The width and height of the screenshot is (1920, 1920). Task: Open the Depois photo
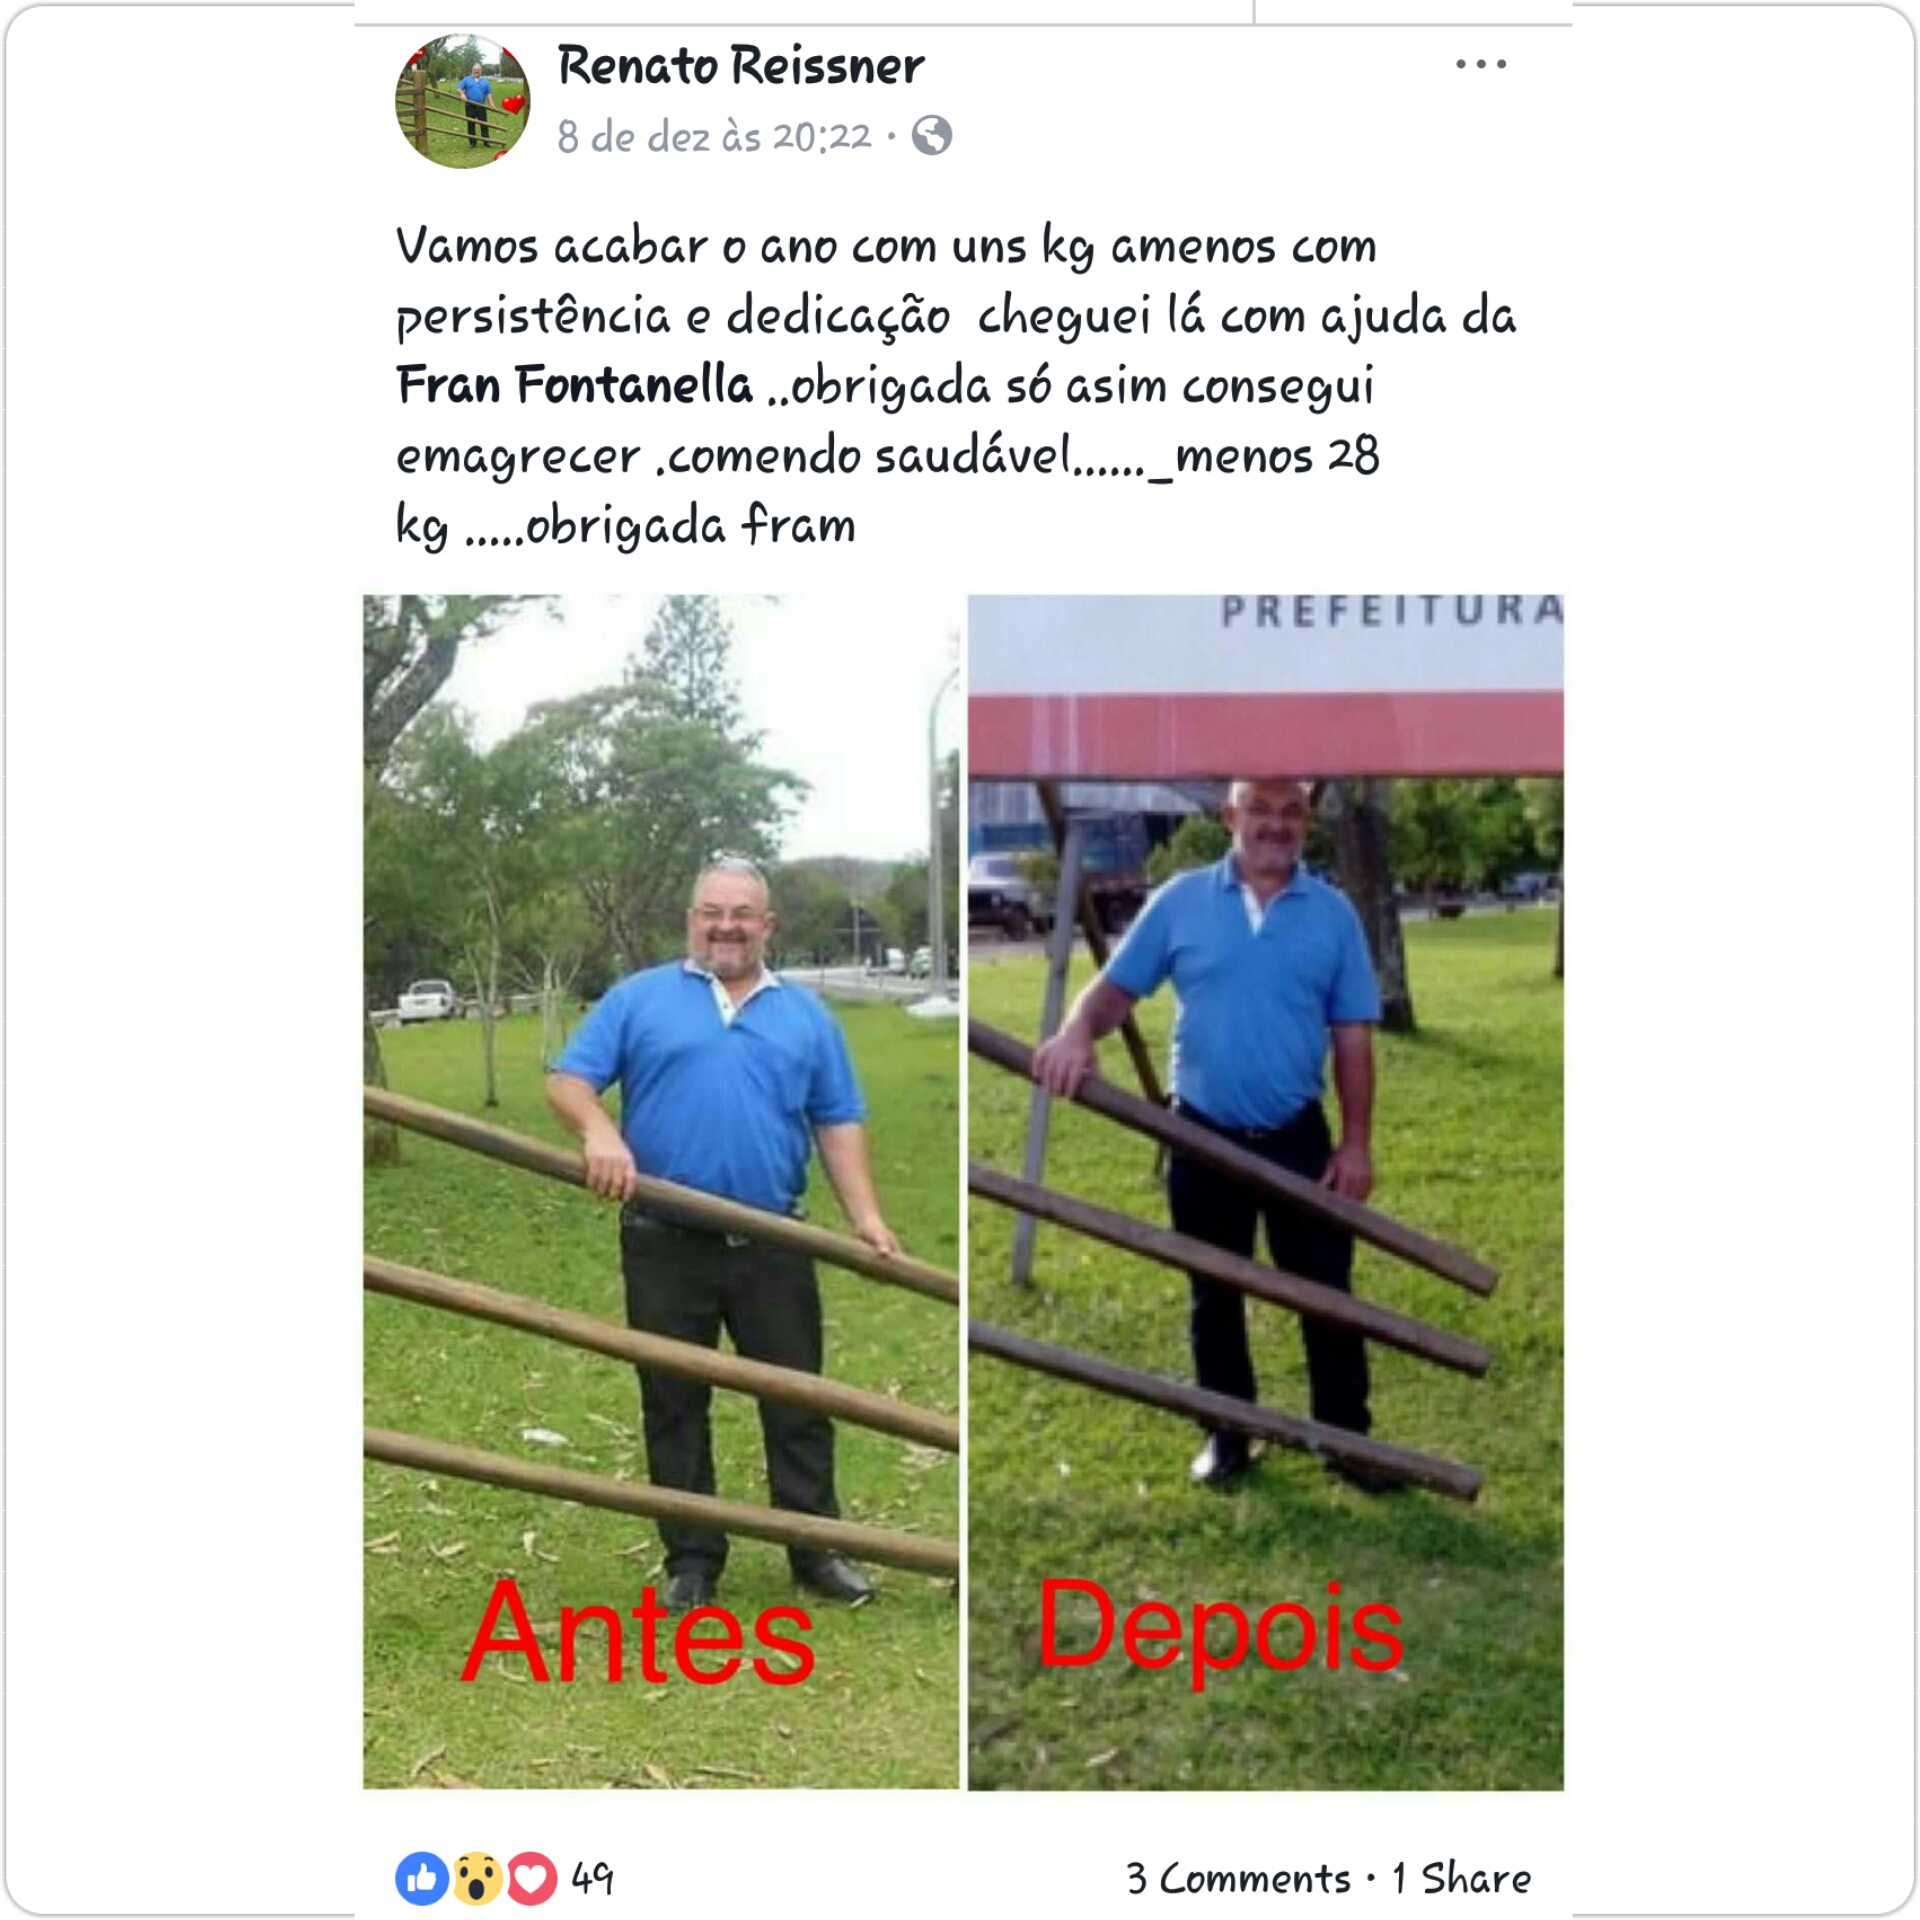1265,1192
